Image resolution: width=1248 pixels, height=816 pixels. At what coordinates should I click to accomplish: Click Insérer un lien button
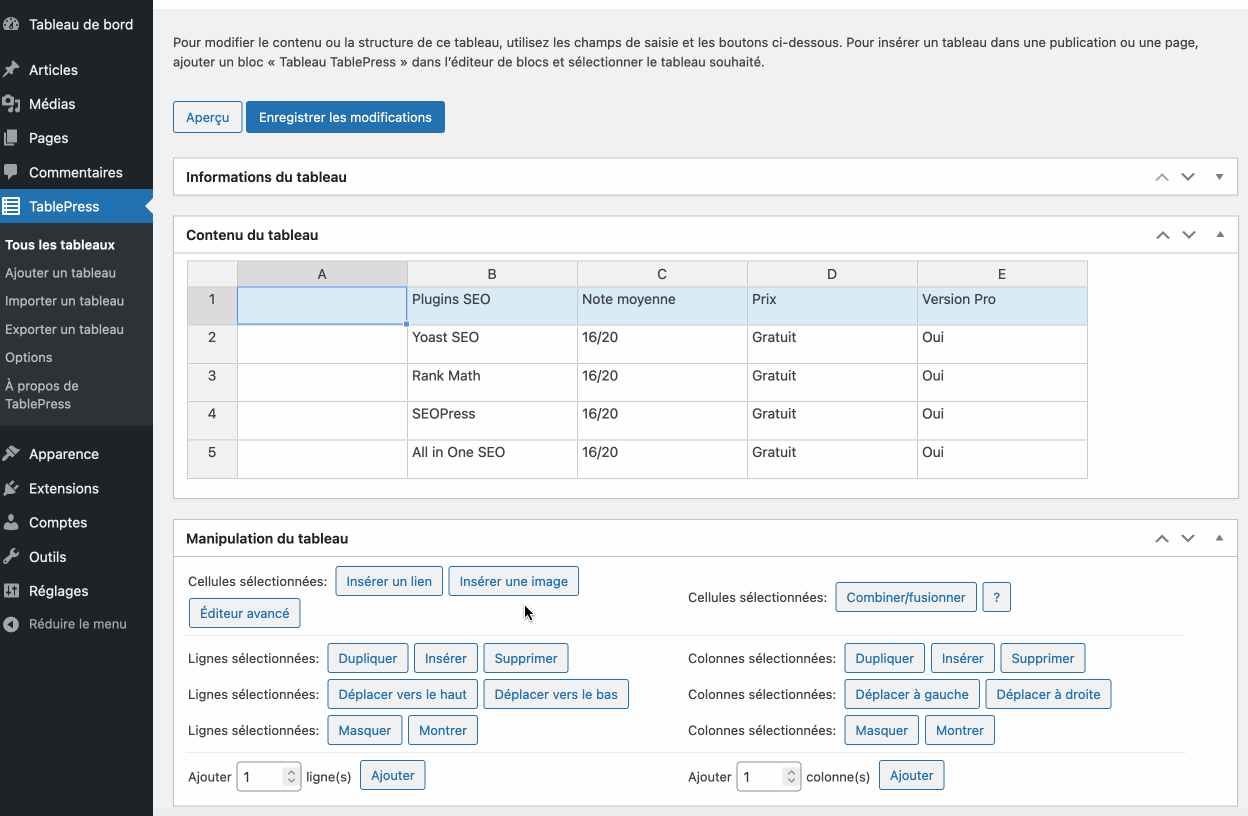coord(389,581)
